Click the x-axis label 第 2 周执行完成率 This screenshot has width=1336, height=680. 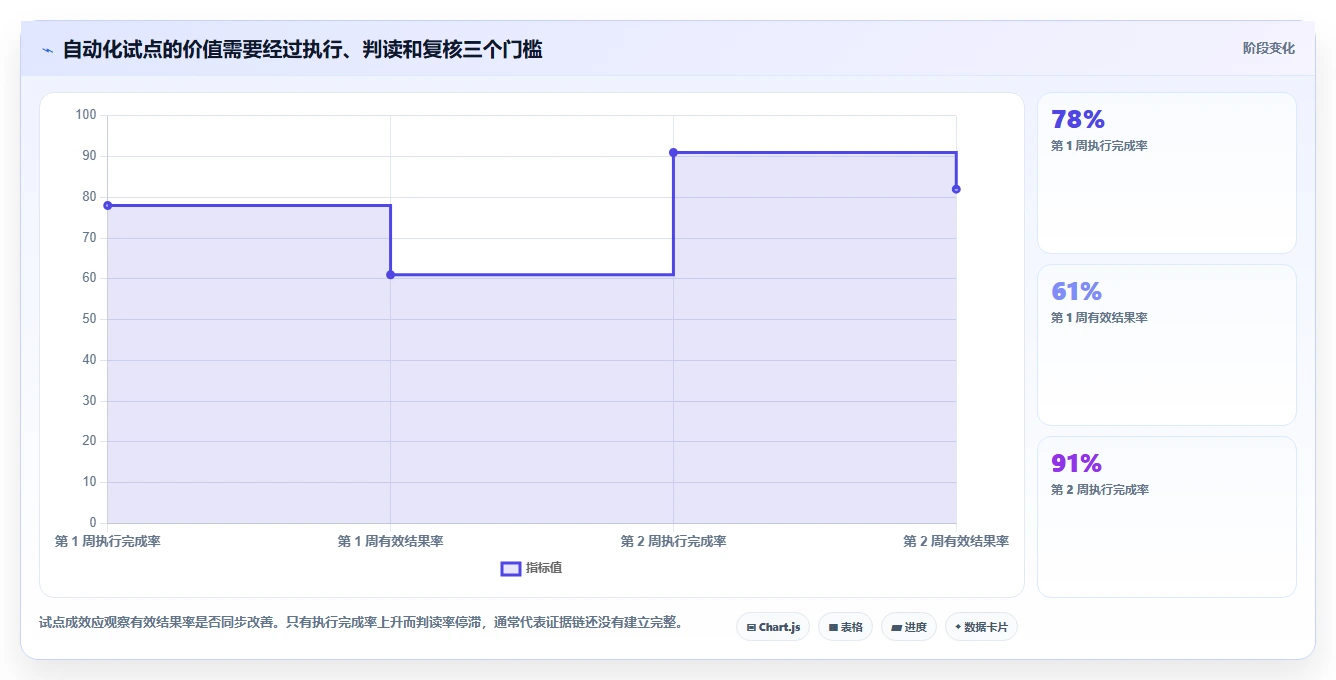(673, 541)
